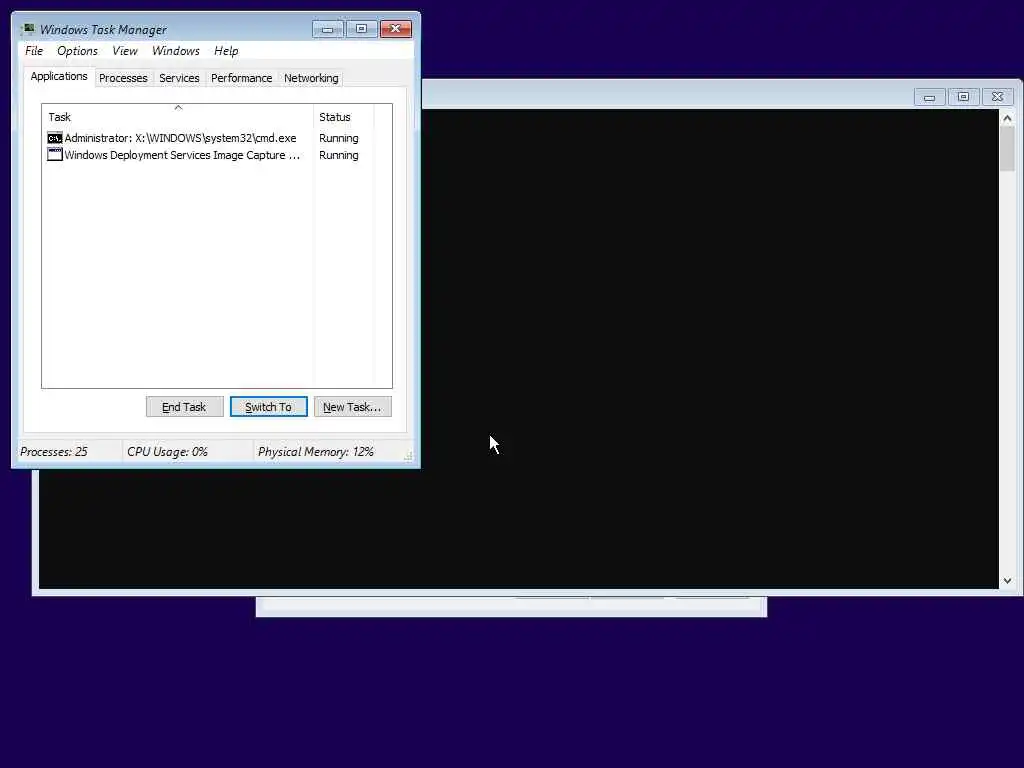The width and height of the screenshot is (1024, 768).
Task: Close the command prompt window behind
Action: [997, 97]
